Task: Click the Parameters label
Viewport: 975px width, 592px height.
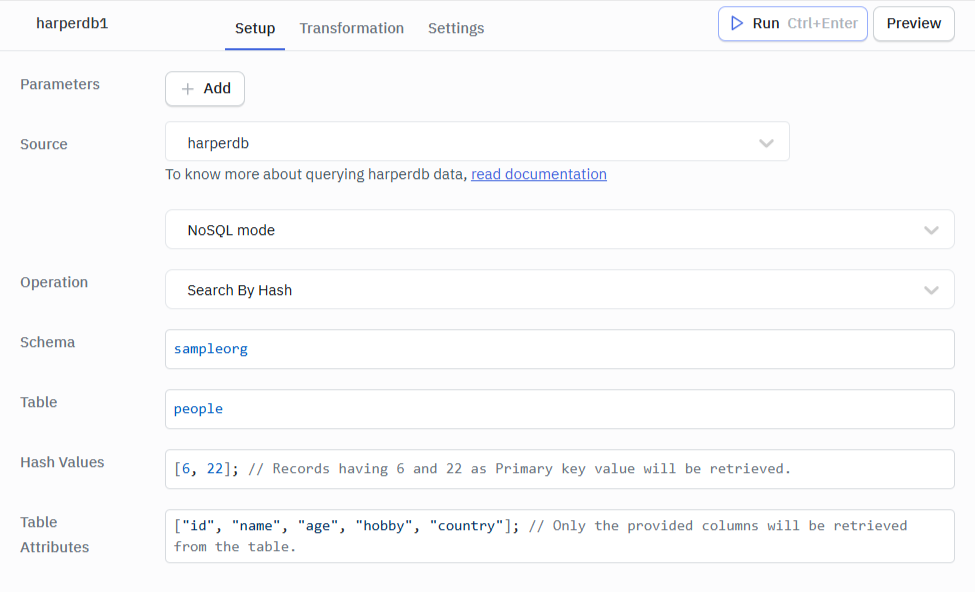Action: [60, 85]
